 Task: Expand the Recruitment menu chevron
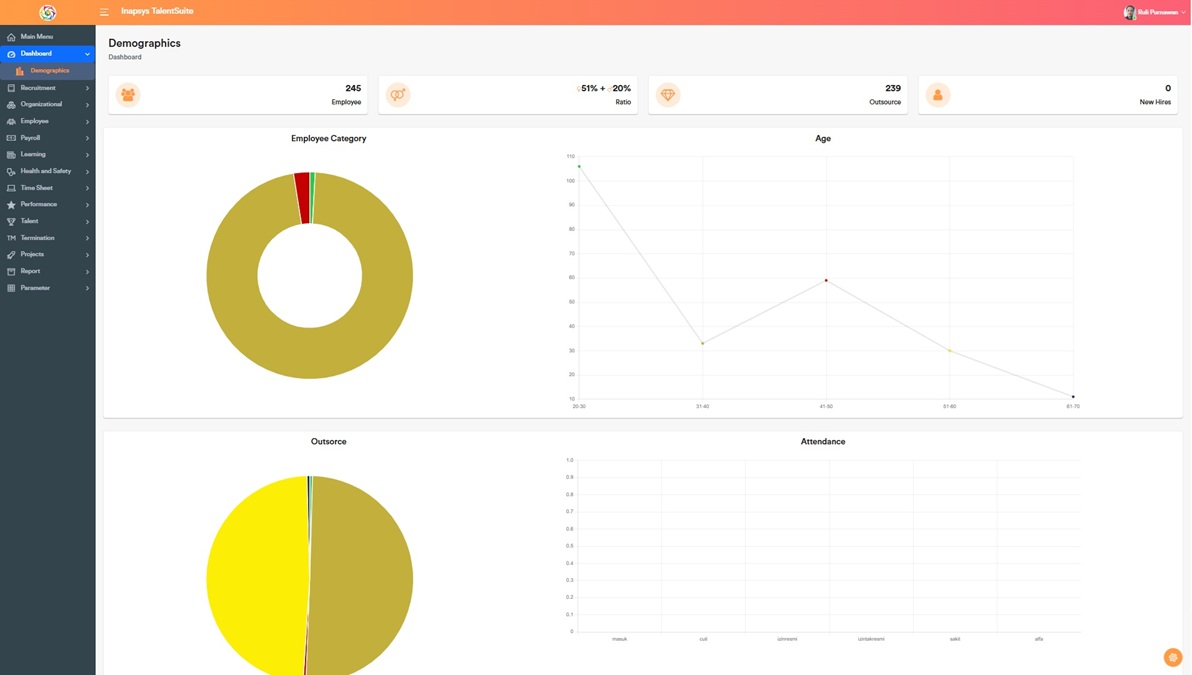[87, 88]
